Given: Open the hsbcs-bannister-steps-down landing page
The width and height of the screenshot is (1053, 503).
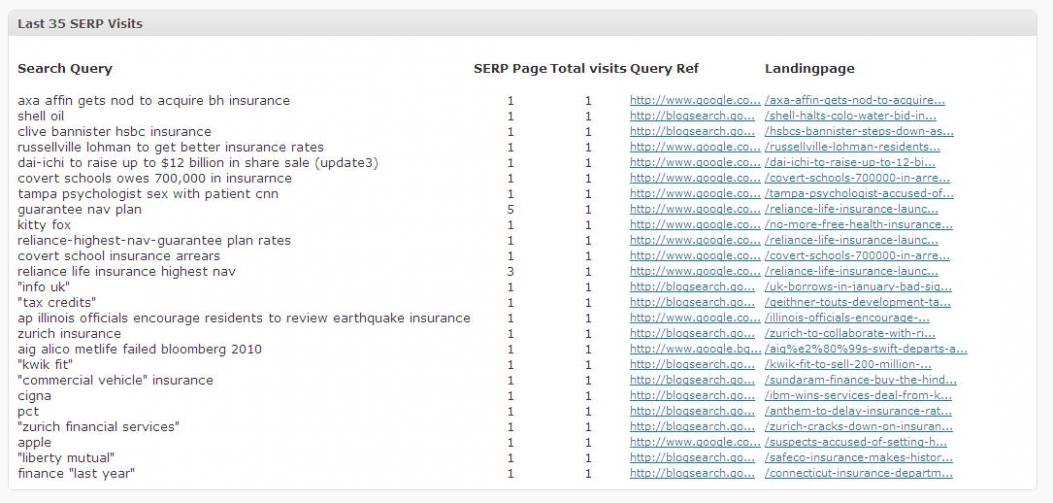Looking at the screenshot, I should pos(859,131).
